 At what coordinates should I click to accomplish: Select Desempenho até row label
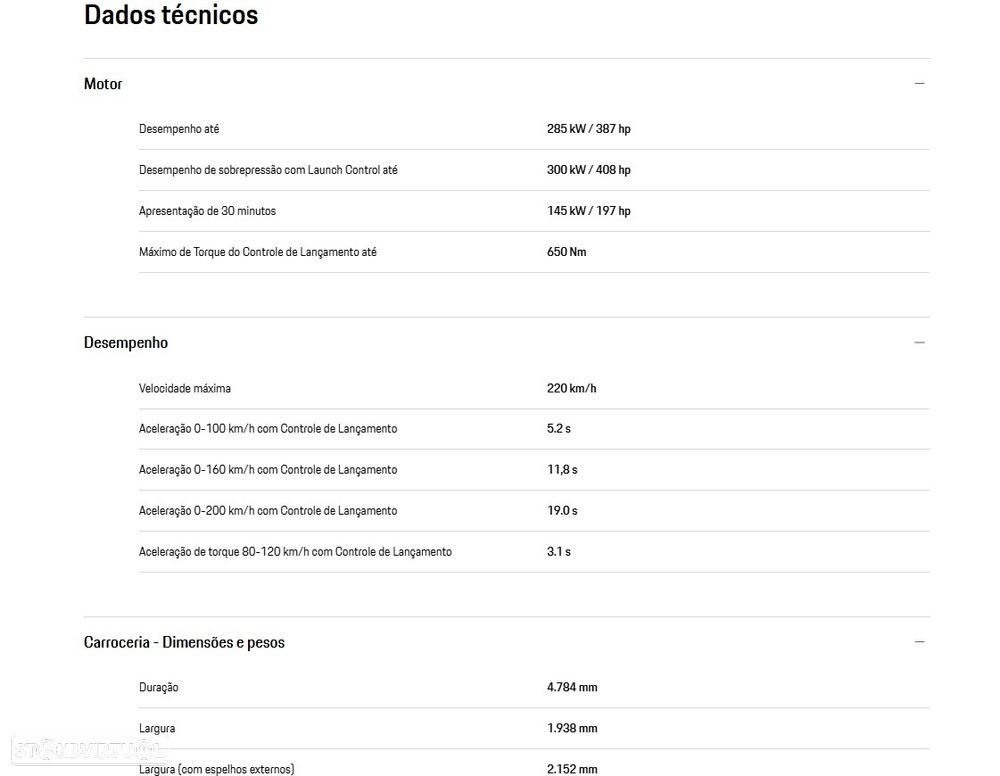179,129
